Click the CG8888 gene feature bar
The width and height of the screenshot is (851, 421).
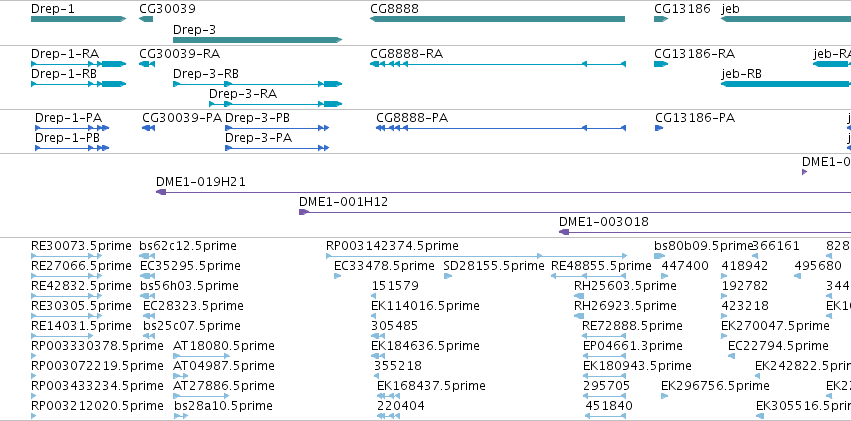click(x=497, y=19)
